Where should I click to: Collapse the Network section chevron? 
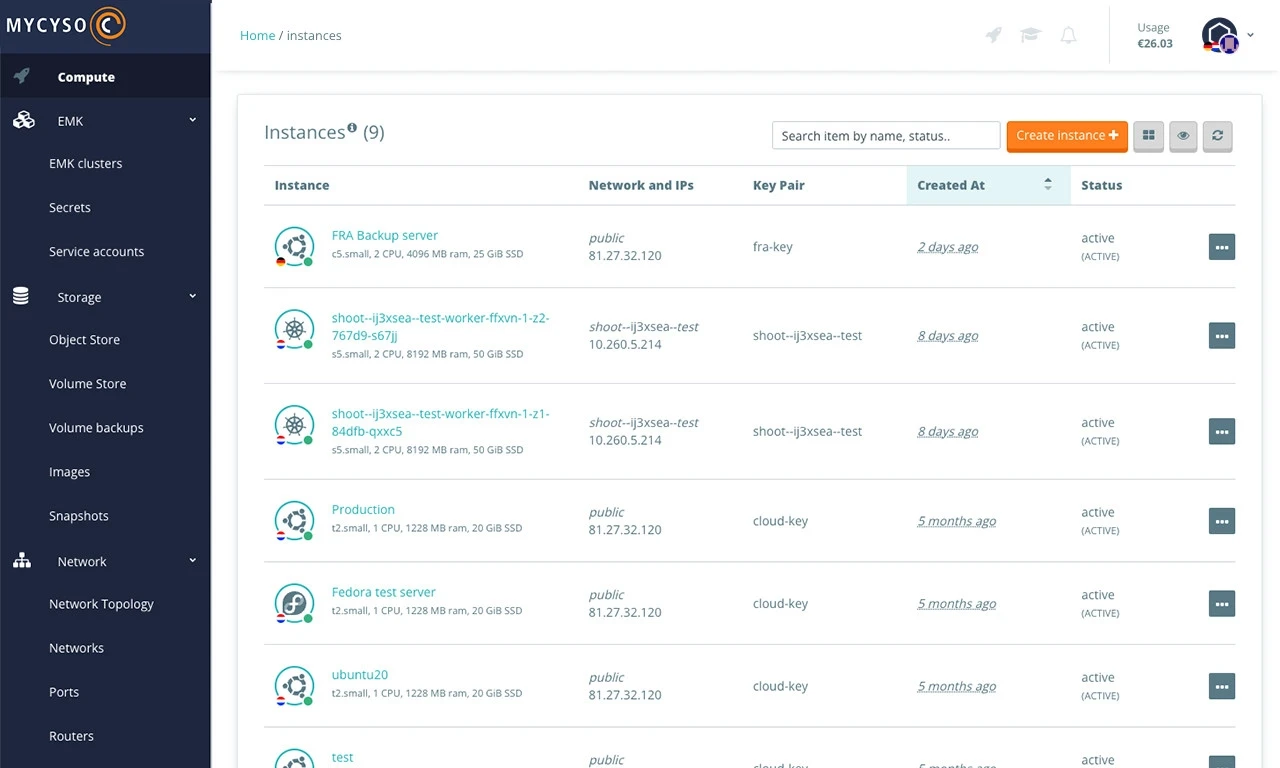[192, 560]
